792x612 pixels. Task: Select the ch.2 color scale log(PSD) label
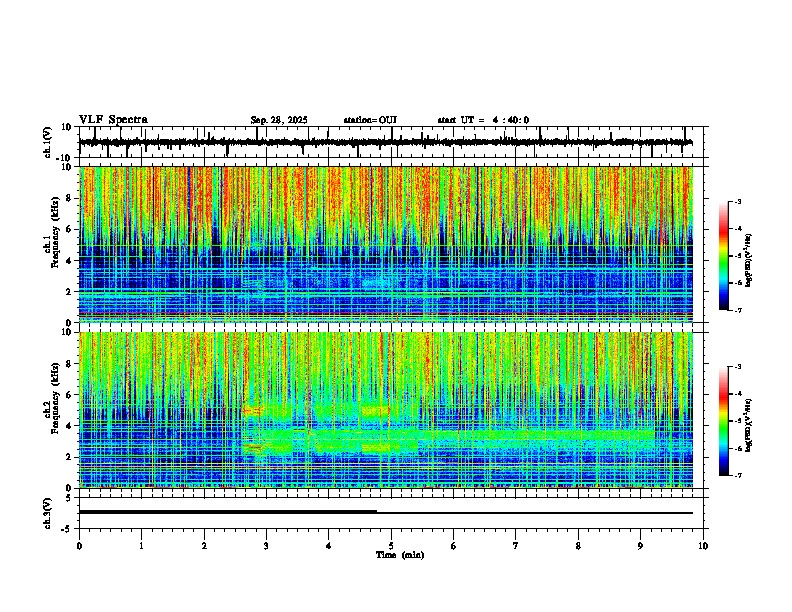coord(749,425)
